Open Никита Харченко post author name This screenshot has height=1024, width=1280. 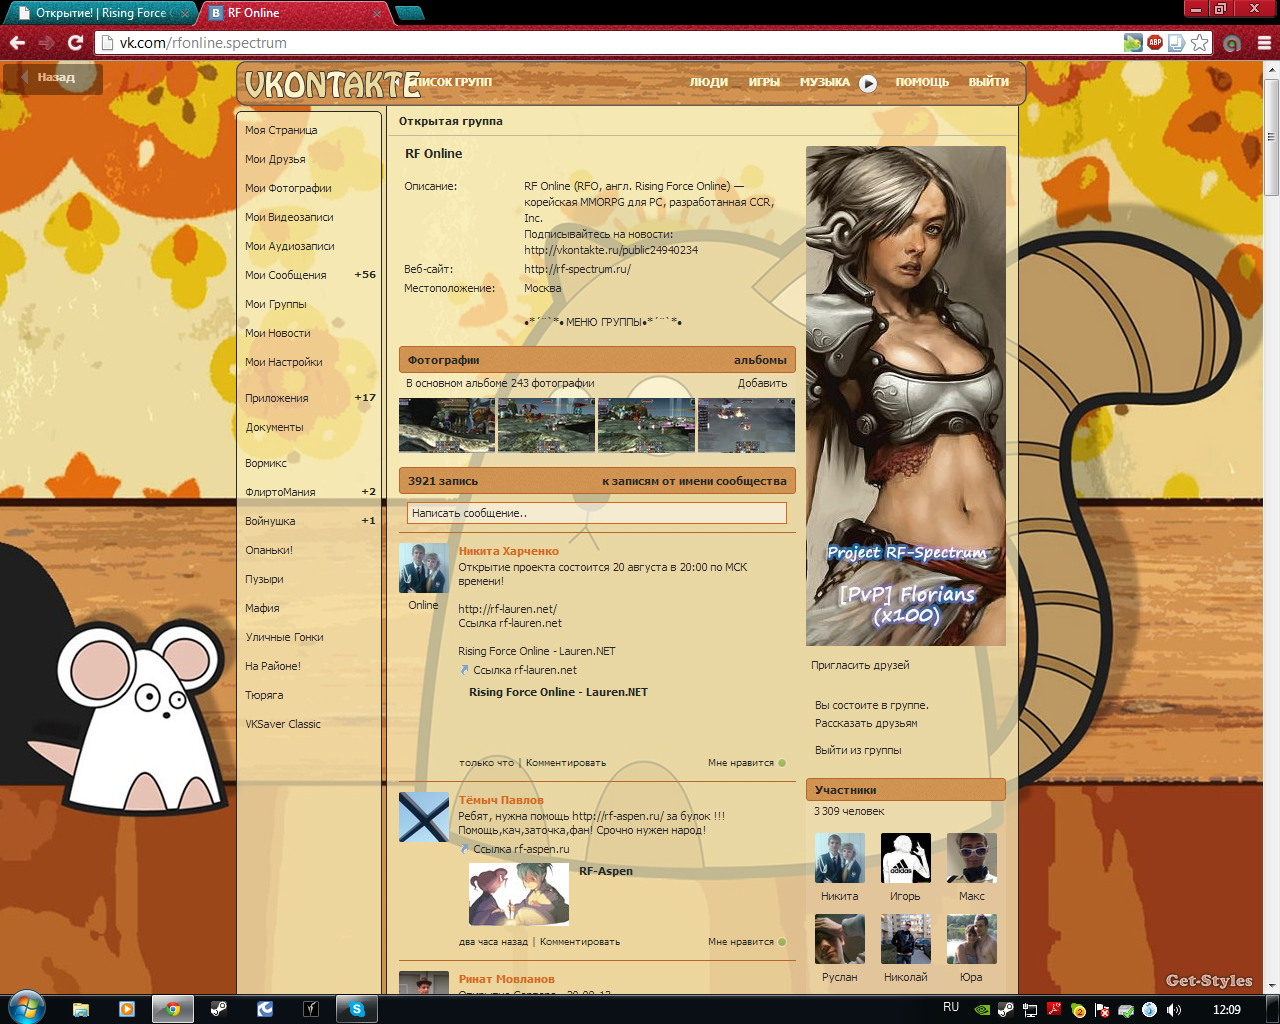(x=508, y=551)
